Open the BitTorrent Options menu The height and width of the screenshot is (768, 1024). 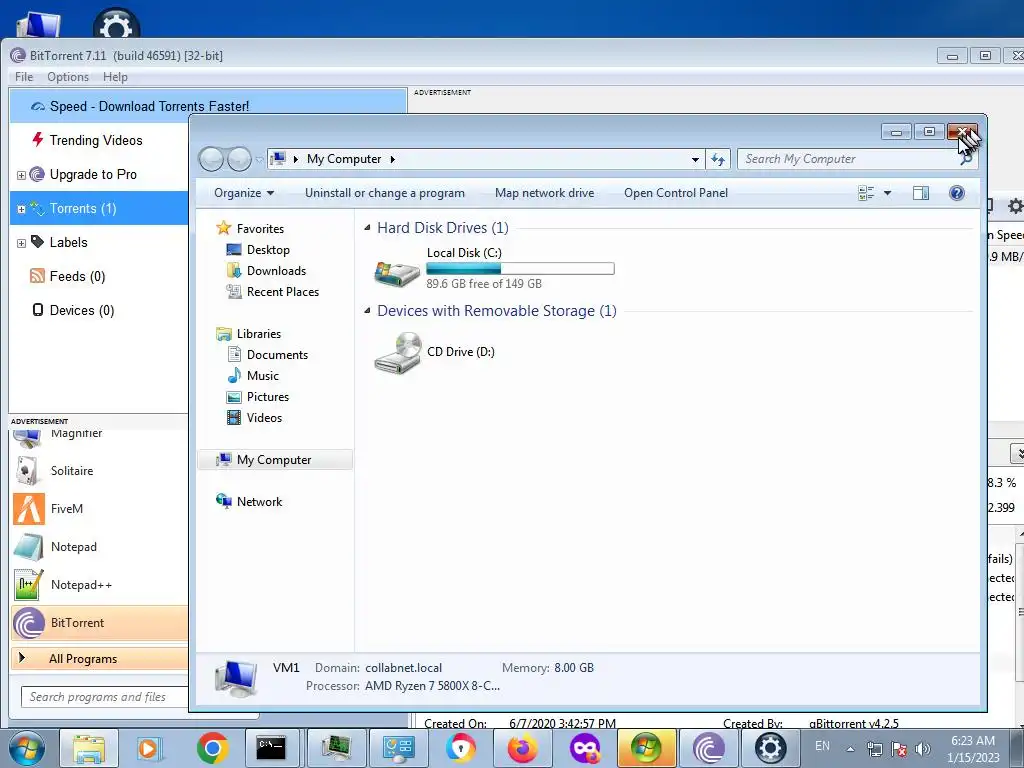coord(68,76)
